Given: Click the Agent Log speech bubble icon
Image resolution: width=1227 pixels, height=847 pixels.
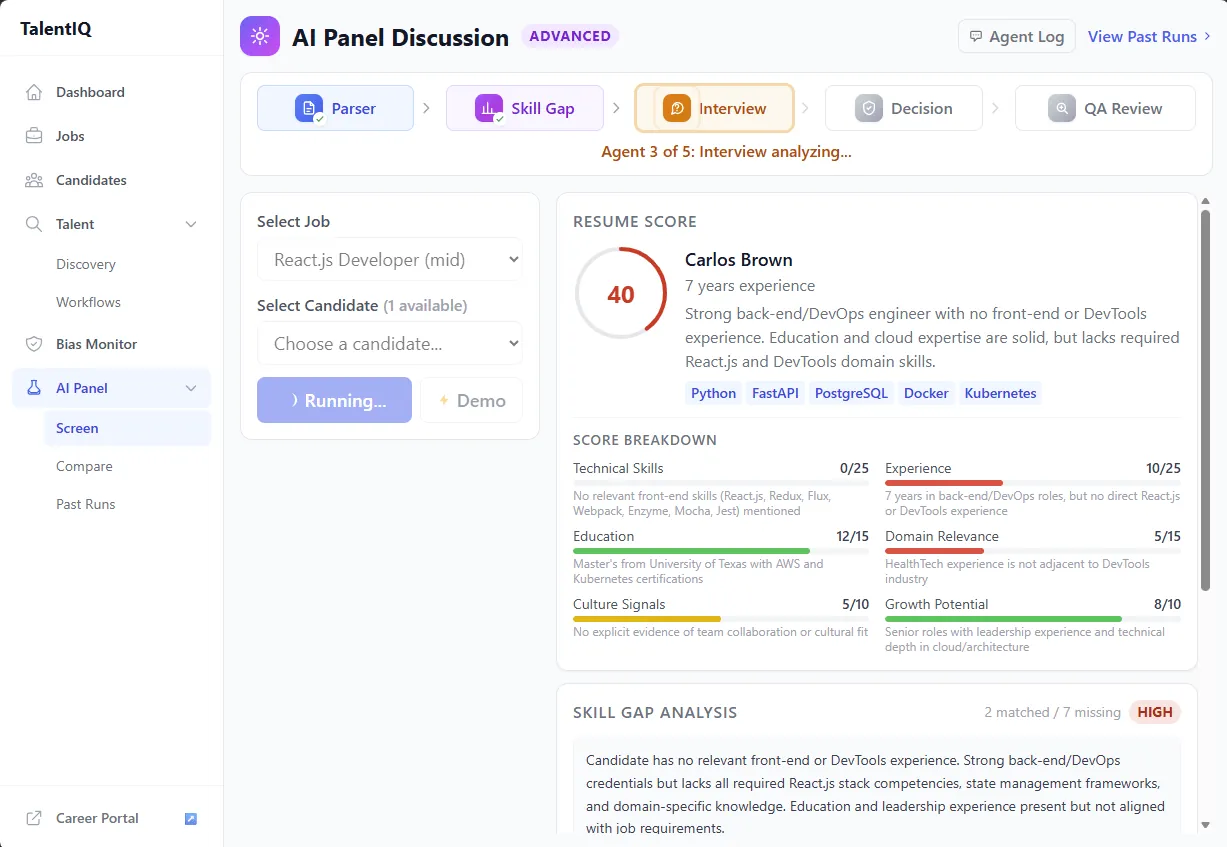Looking at the screenshot, I should pos(976,37).
